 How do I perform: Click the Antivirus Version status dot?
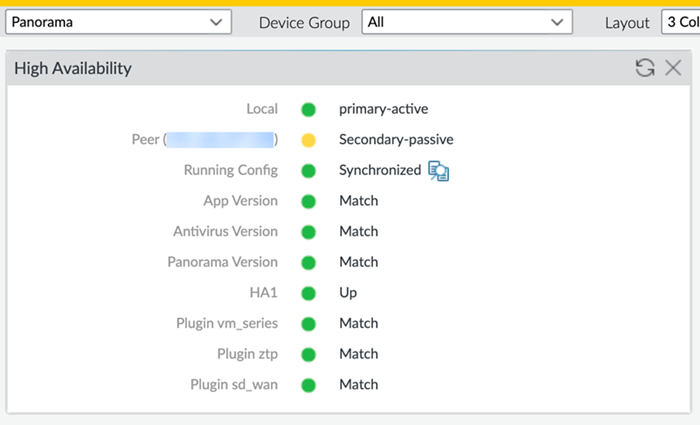[x=308, y=232]
